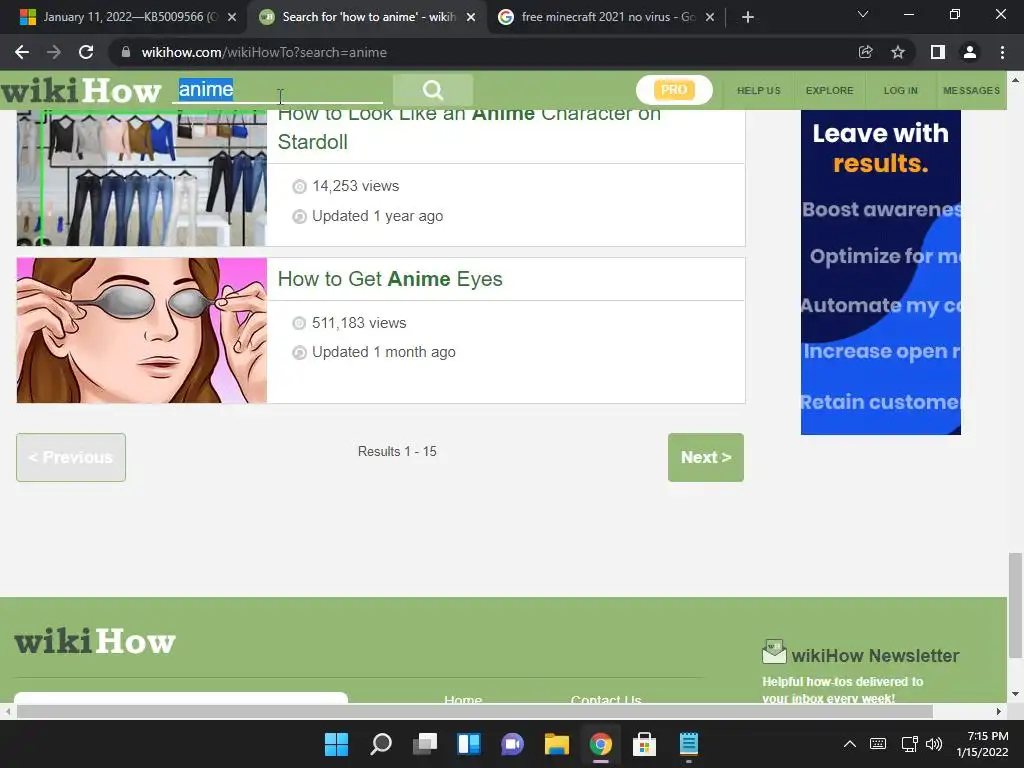This screenshot has width=1024, height=768.
Task: Open the Chrome profile icon
Action: 970,52
